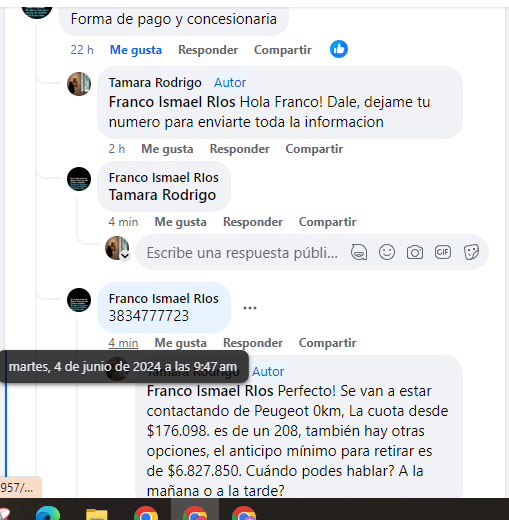
Task: Open Tamara Rodrigo's profile name link
Action: coord(155,82)
